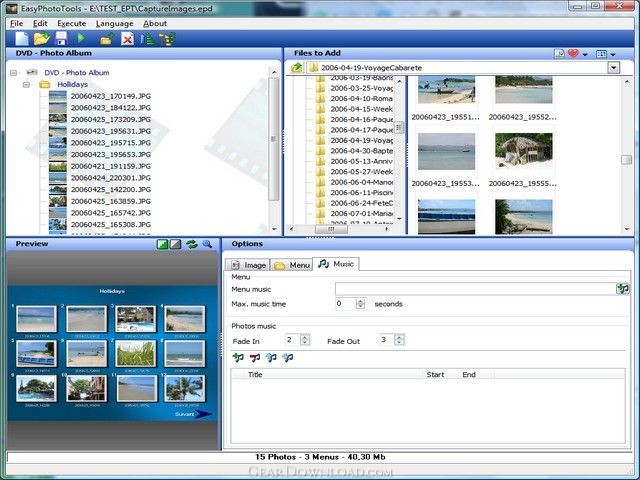Add a music track with the green note icon
This screenshot has height=480, width=640.
pyautogui.click(x=238, y=358)
